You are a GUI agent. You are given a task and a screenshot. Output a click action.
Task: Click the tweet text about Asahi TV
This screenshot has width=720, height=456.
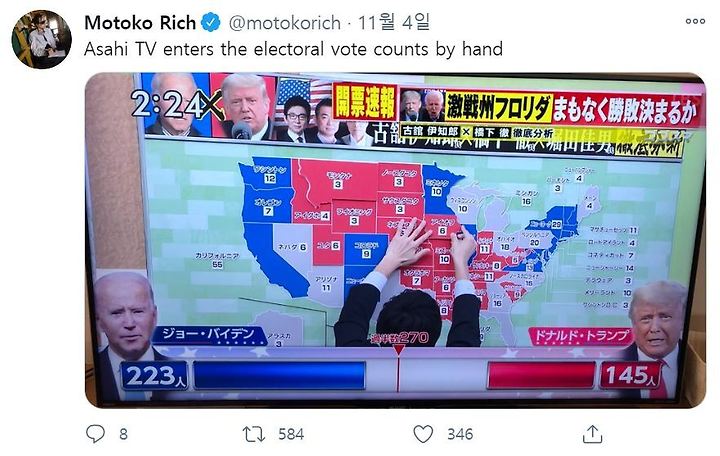point(293,49)
